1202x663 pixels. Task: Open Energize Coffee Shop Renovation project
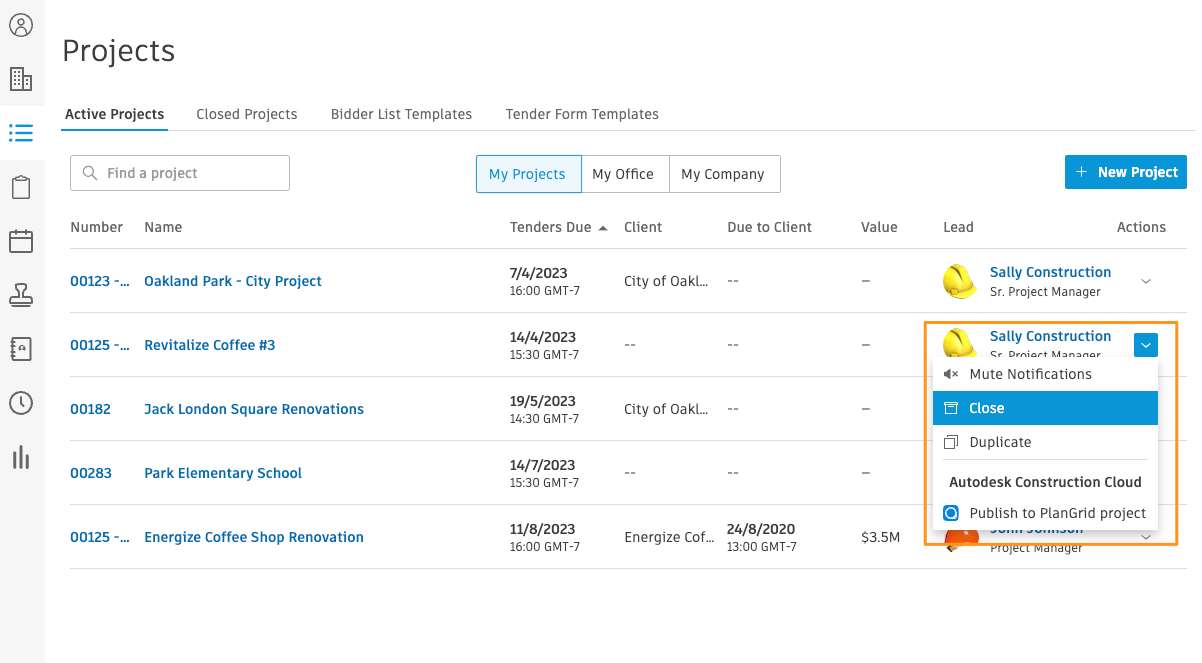point(254,537)
